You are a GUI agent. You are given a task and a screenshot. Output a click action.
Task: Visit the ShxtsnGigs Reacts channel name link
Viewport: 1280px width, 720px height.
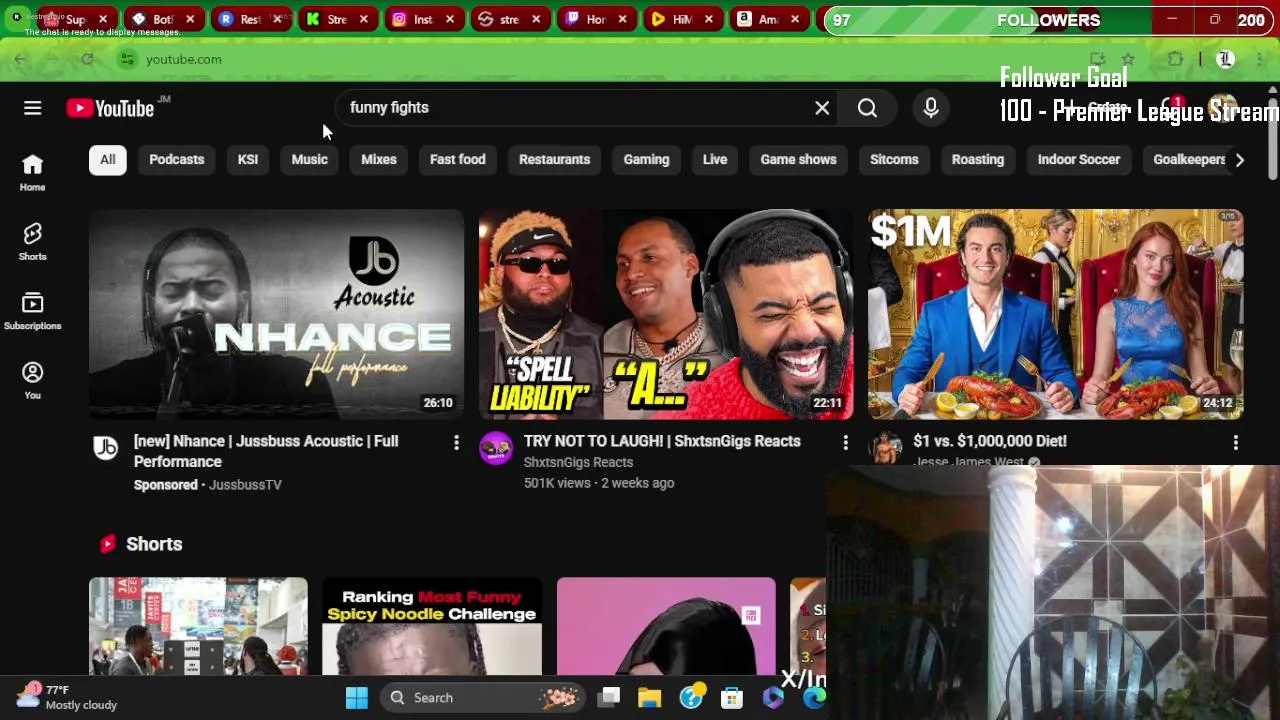(578, 462)
